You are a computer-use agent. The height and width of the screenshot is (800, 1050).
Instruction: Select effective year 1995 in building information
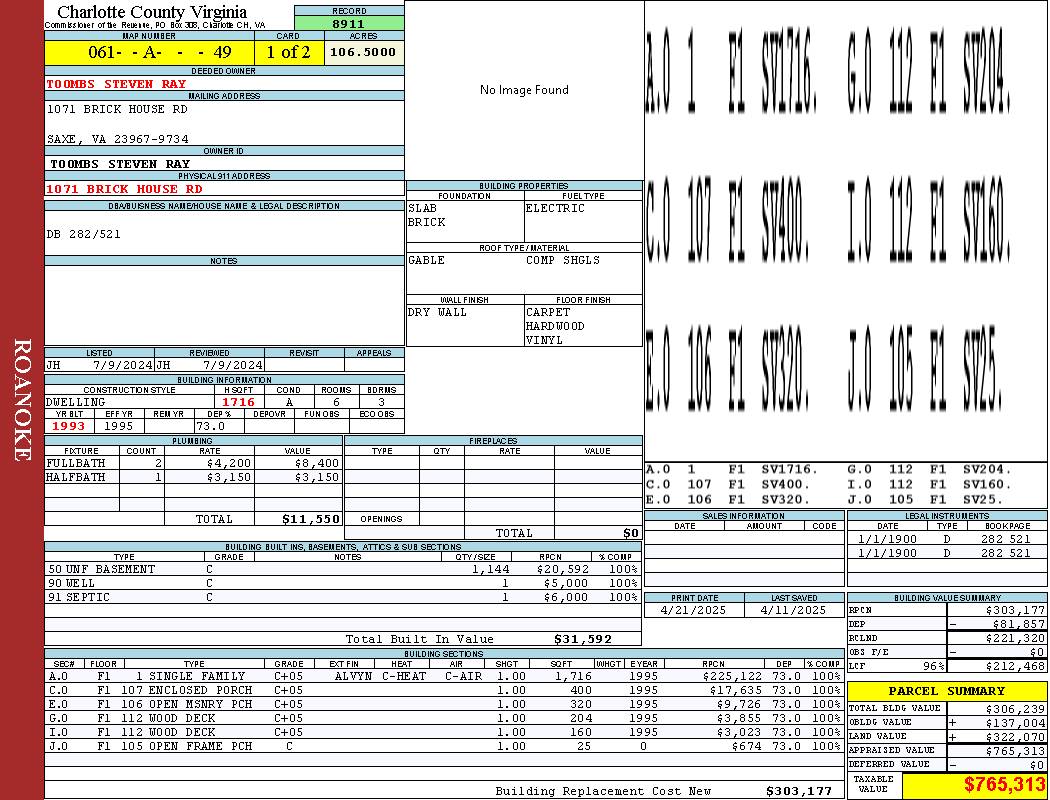pyautogui.click(x=119, y=426)
